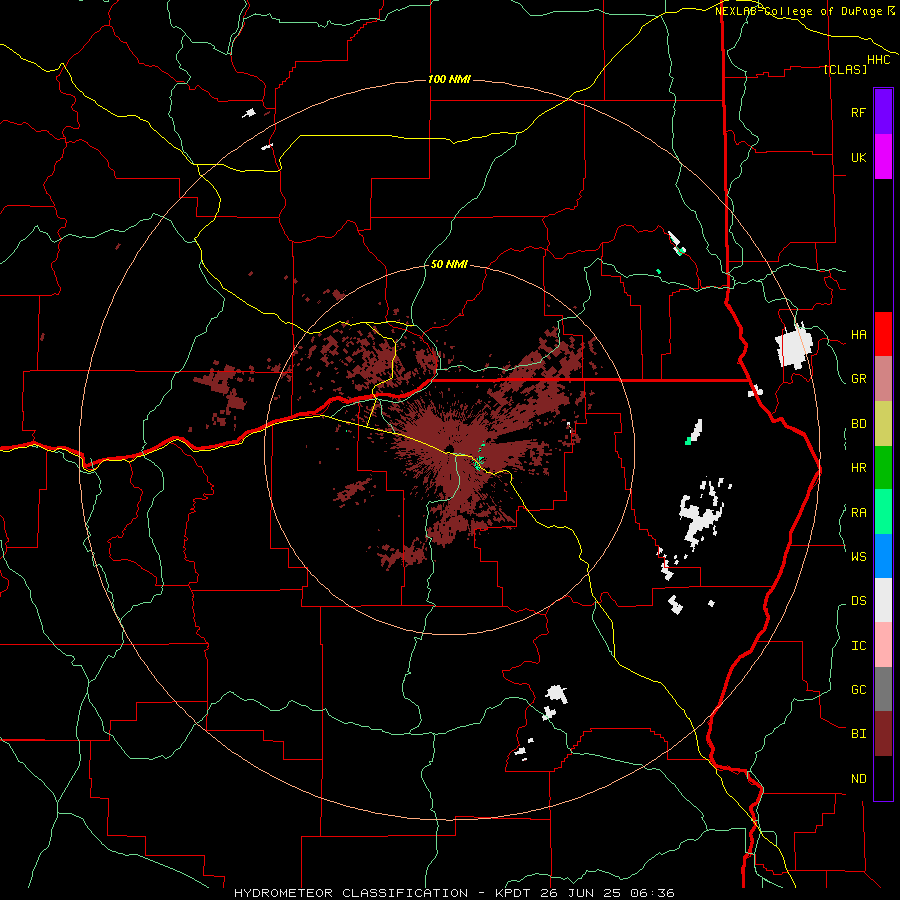Click the DS white legend swatch
The image size is (900, 900).
(x=883, y=600)
